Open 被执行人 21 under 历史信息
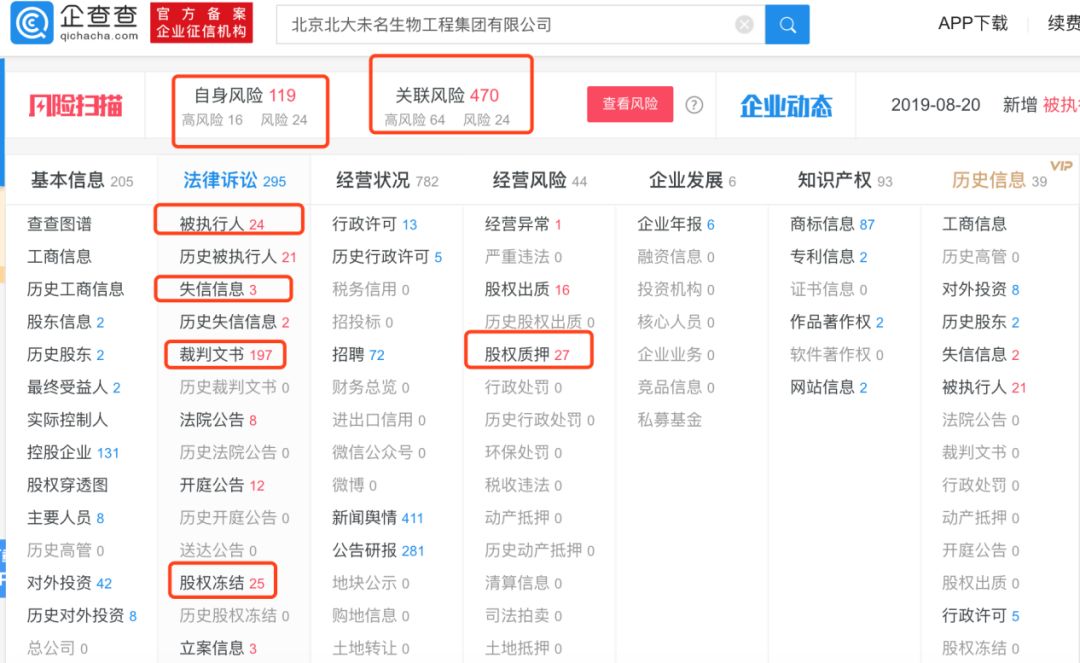The height and width of the screenshot is (663, 1080). tap(984, 387)
